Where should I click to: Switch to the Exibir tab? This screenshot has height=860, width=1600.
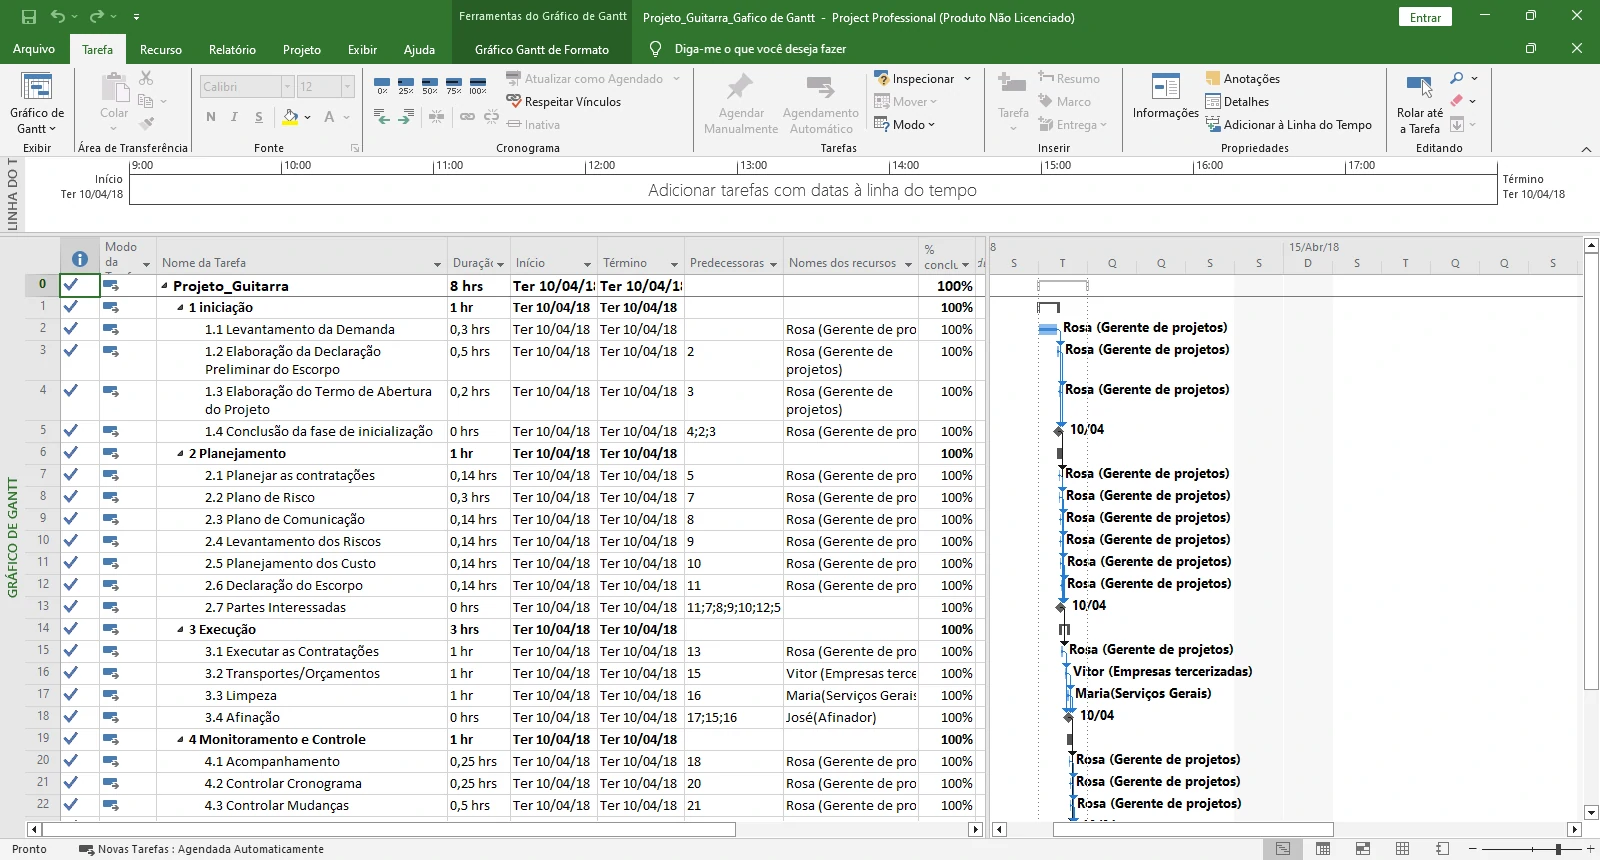coord(362,49)
